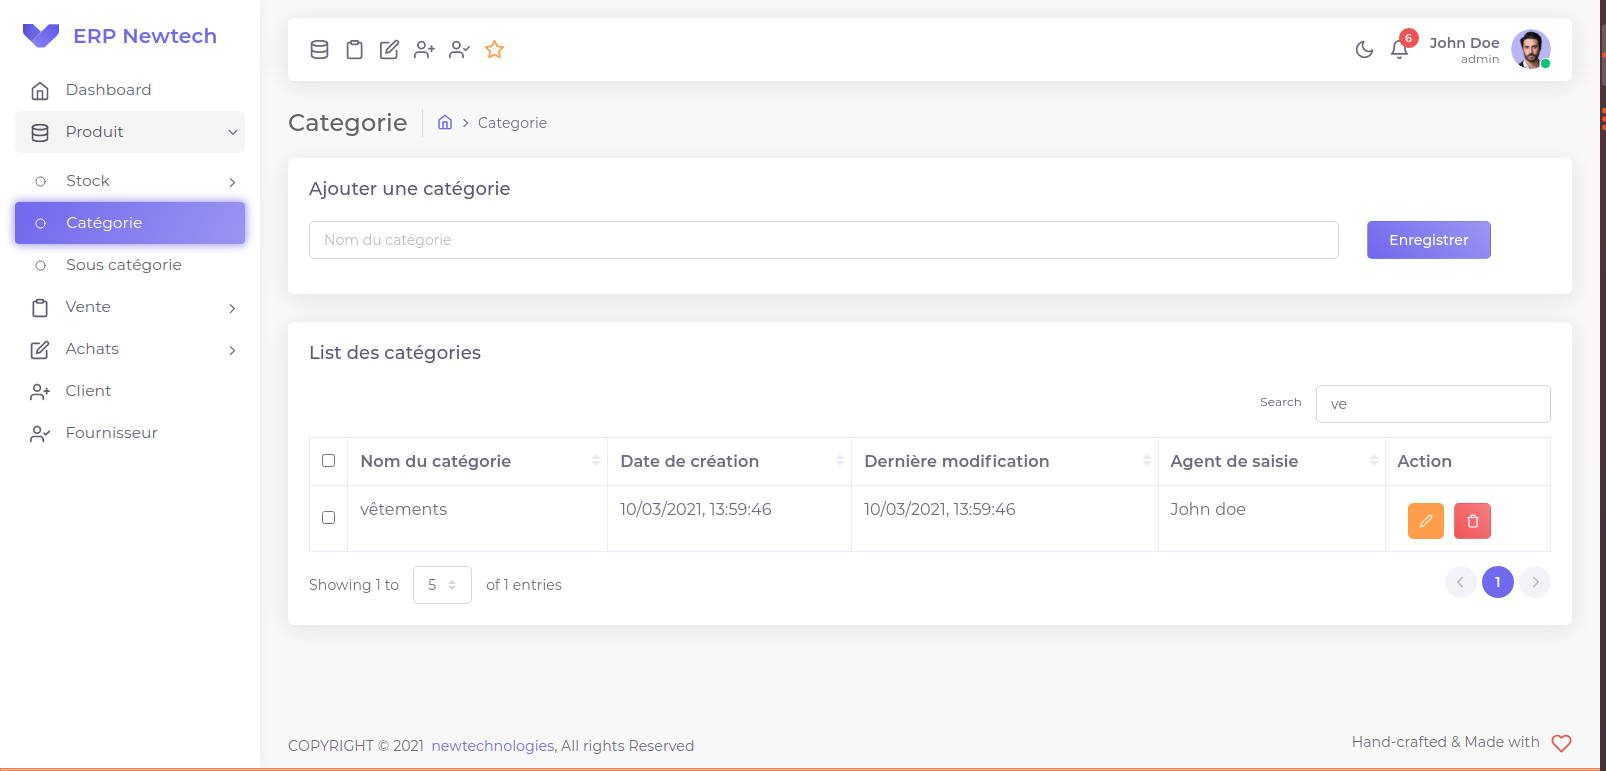Click the home icon in breadcrumb
1606x771 pixels.
click(x=445, y=122)
